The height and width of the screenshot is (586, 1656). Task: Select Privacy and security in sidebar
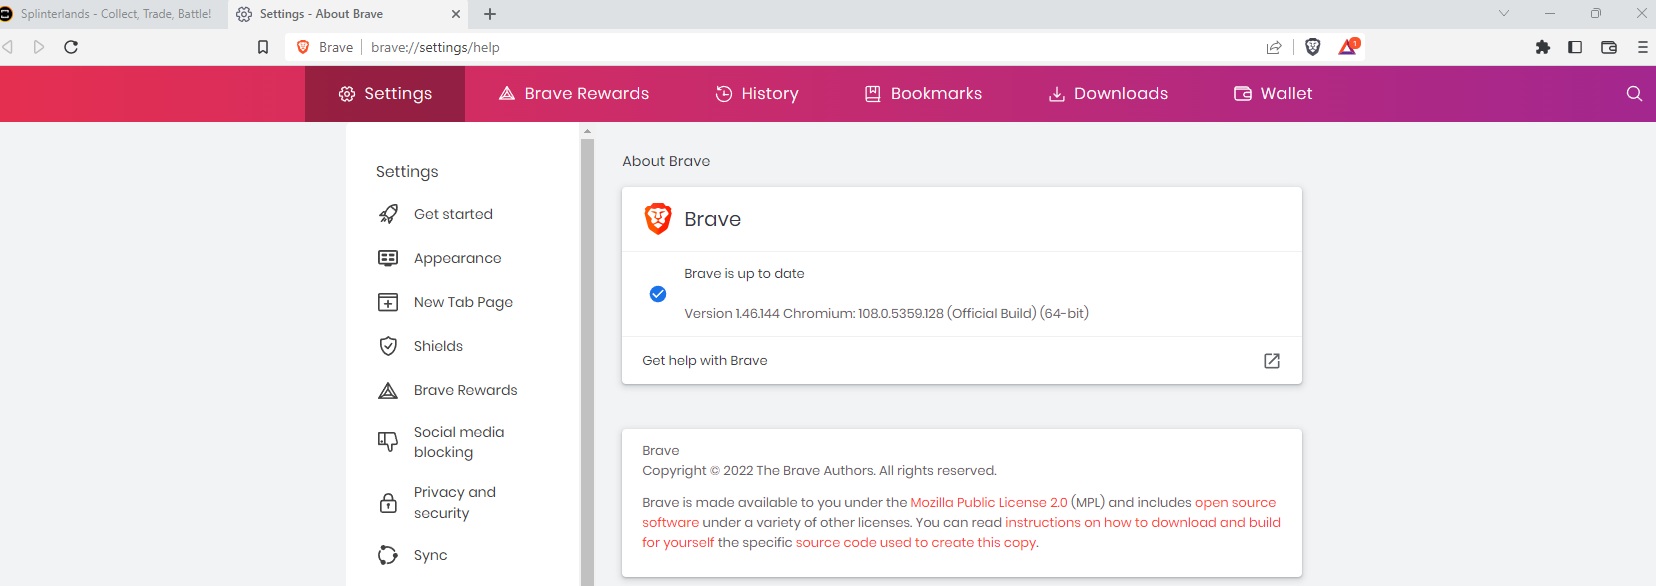(x=455, y=502)
